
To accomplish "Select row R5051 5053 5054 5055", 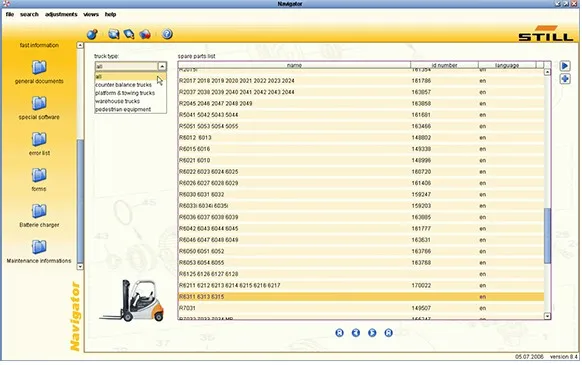I will pyautogui.click(x=361, y=126).
